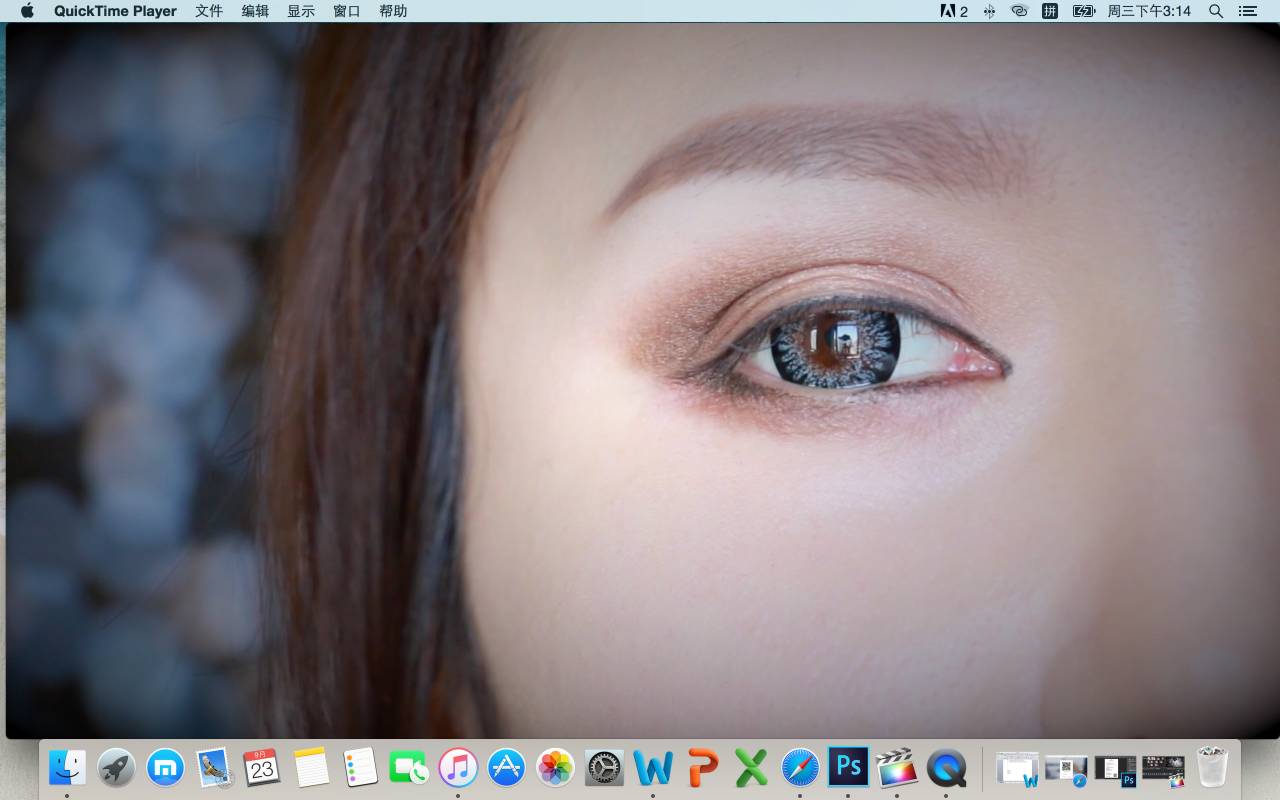
Task: Open WPS Spreadsheets green X icon
Action: [751, 768]
